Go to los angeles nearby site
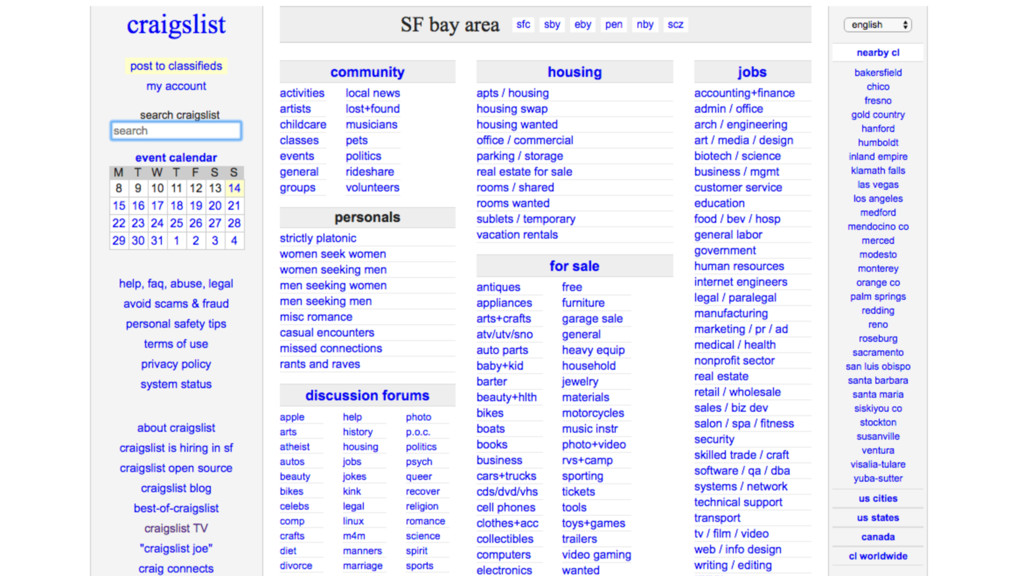Image resolution: width=1024 pixels, height=576 pixels. (x=878, y=199)
